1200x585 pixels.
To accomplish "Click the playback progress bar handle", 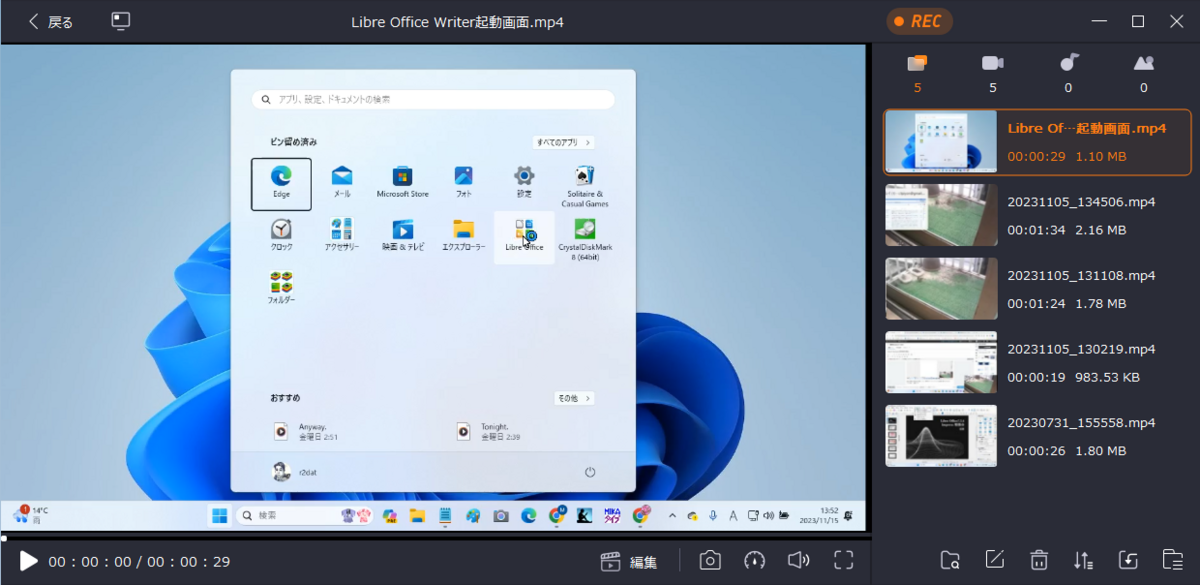I will tap(4, 538).
